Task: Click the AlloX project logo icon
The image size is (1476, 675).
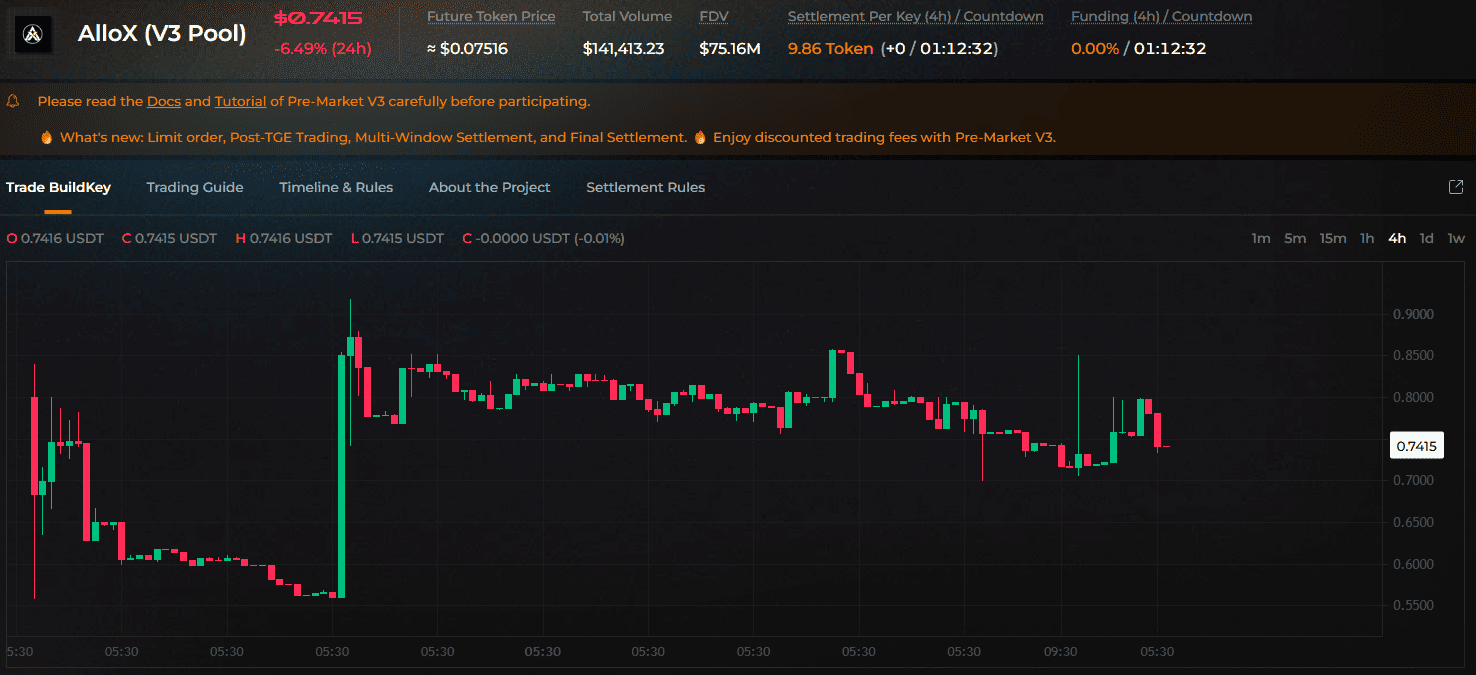Action: [x=33, y=34]
